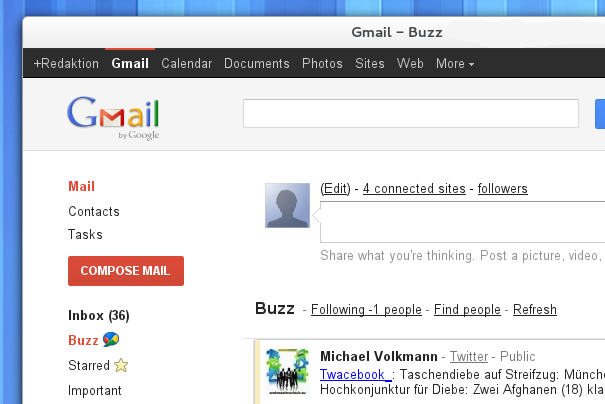The image size is (605, 404).
Task: Open Photos from the top navigation
Action: click(322, 63)
